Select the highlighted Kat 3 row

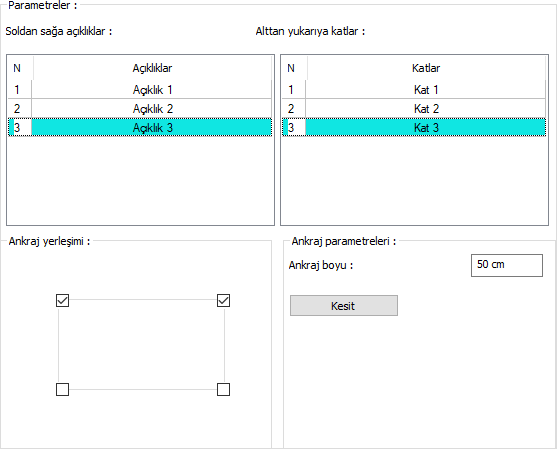click(x=414, y=127)
